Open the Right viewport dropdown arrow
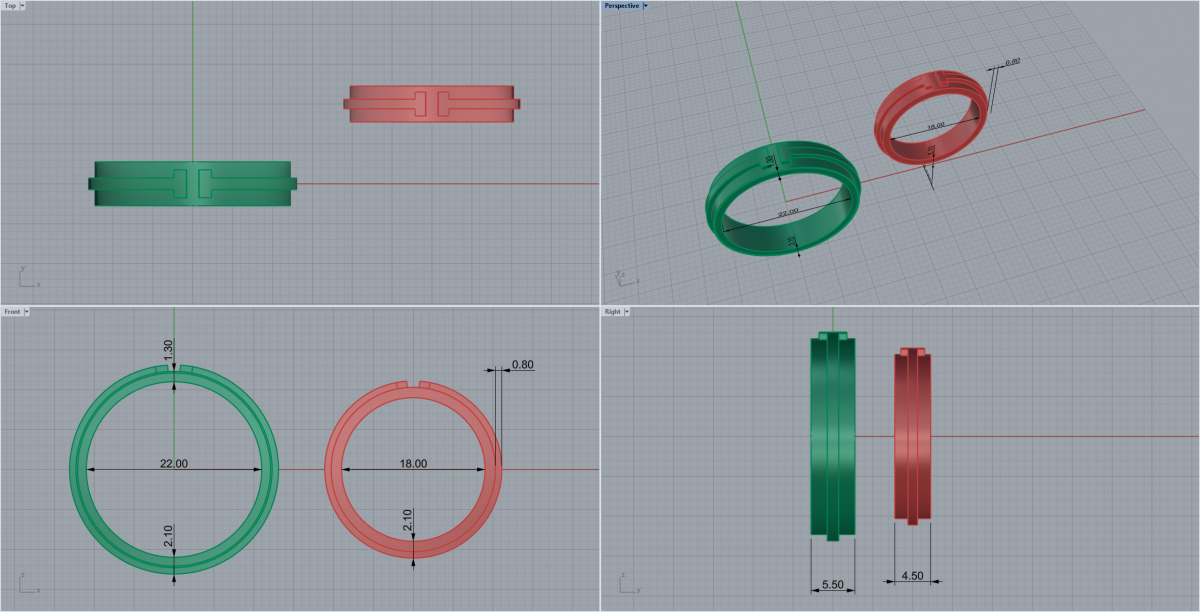The image size is (1200, 612). tap(626, 312)
